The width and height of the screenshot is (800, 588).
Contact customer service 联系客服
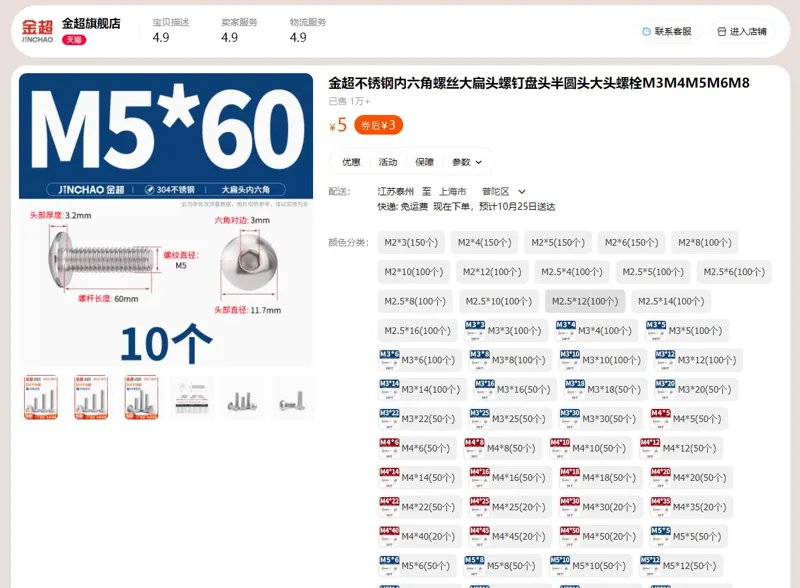(x=667, y=32)
